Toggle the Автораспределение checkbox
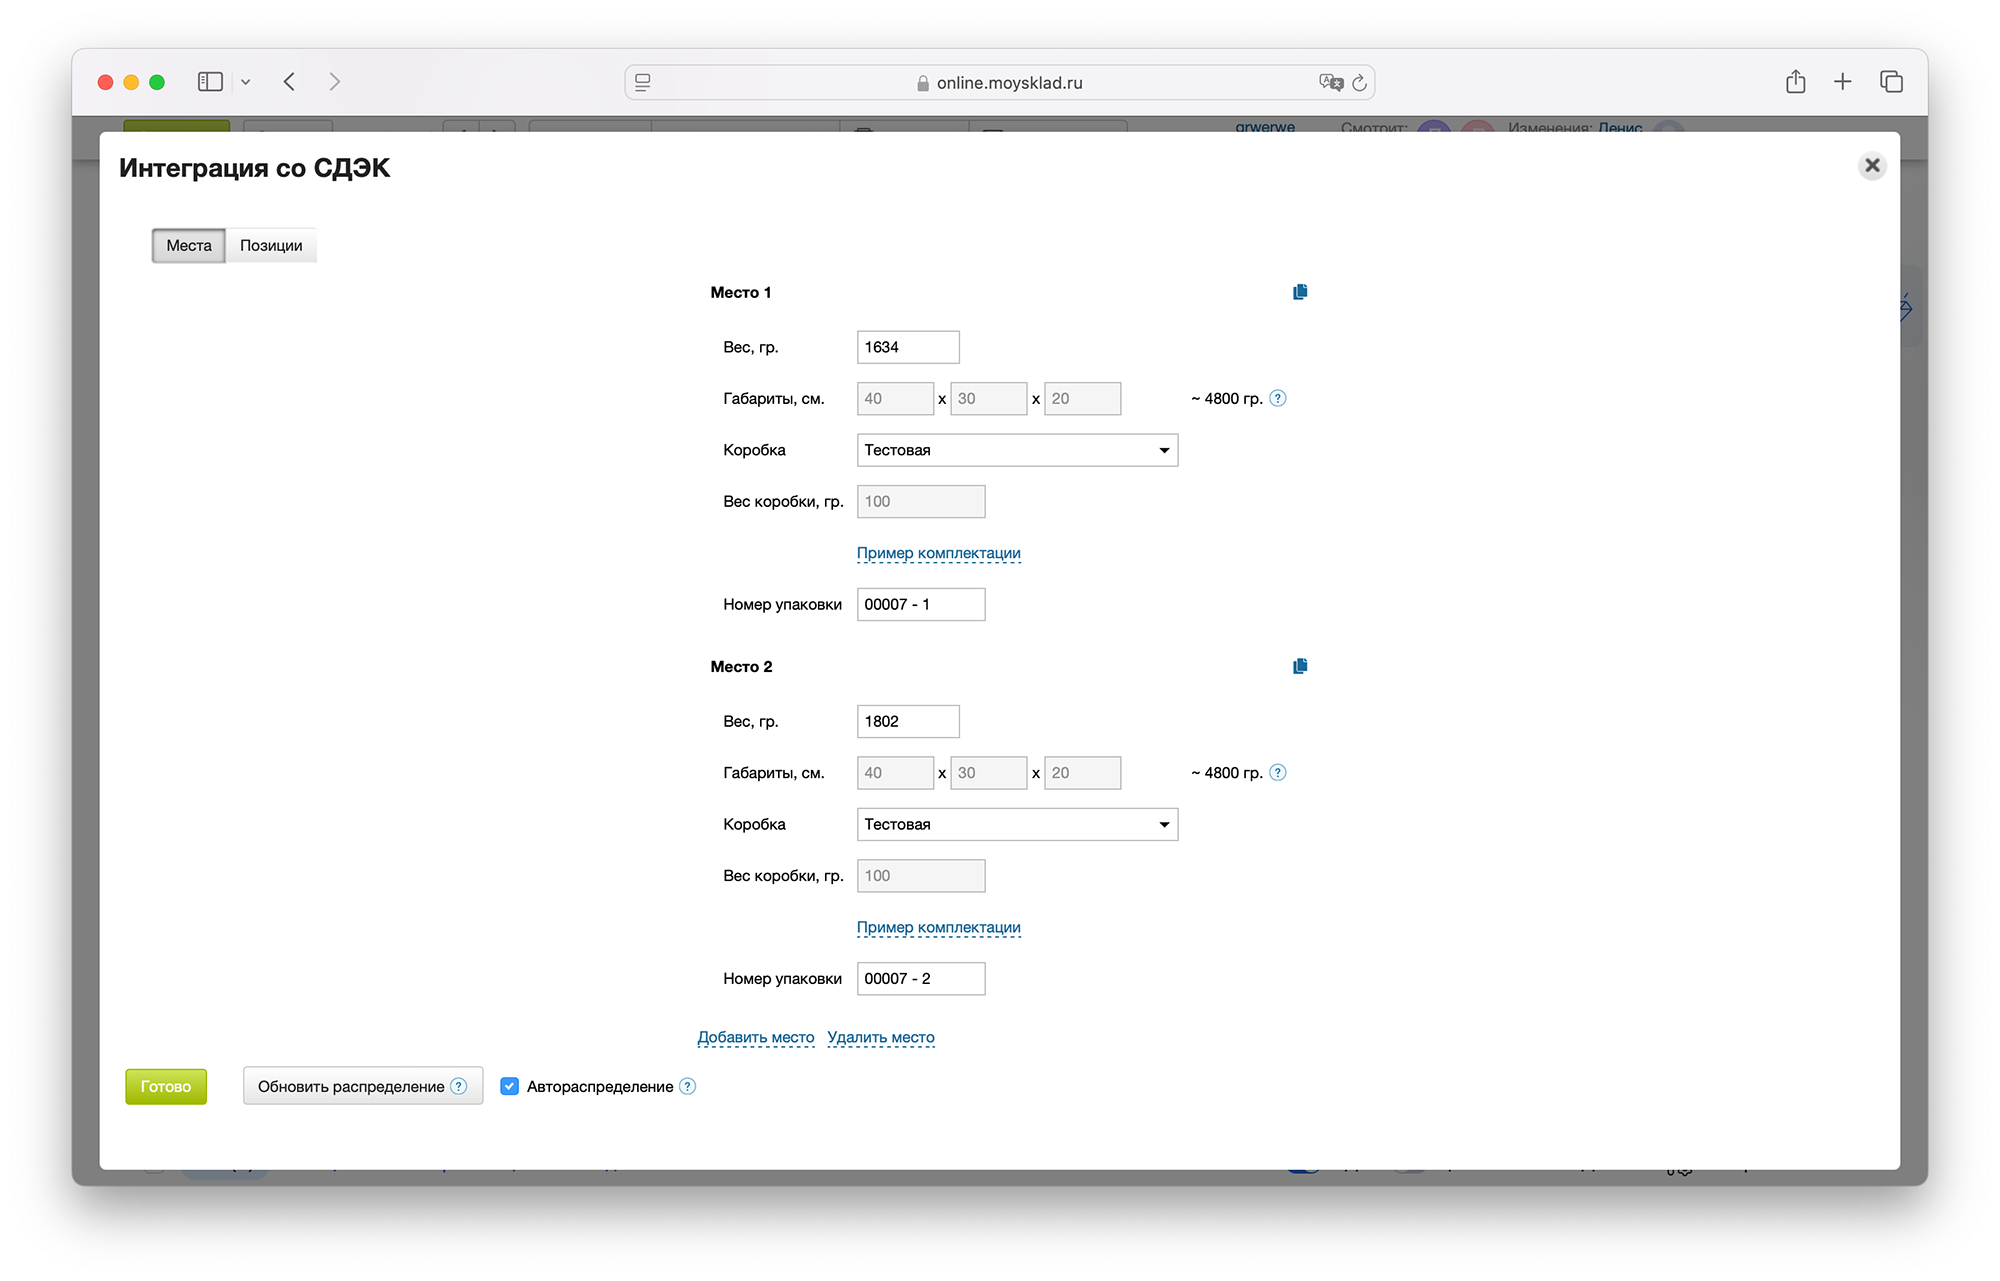 (510, 1086)
